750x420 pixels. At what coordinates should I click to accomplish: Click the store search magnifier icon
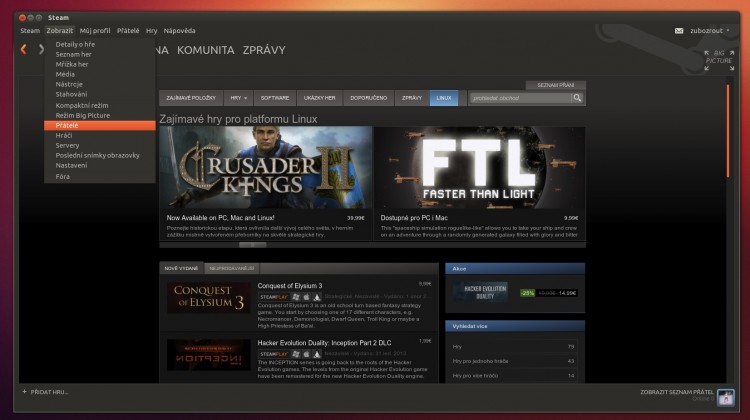[x=577, y=98]
